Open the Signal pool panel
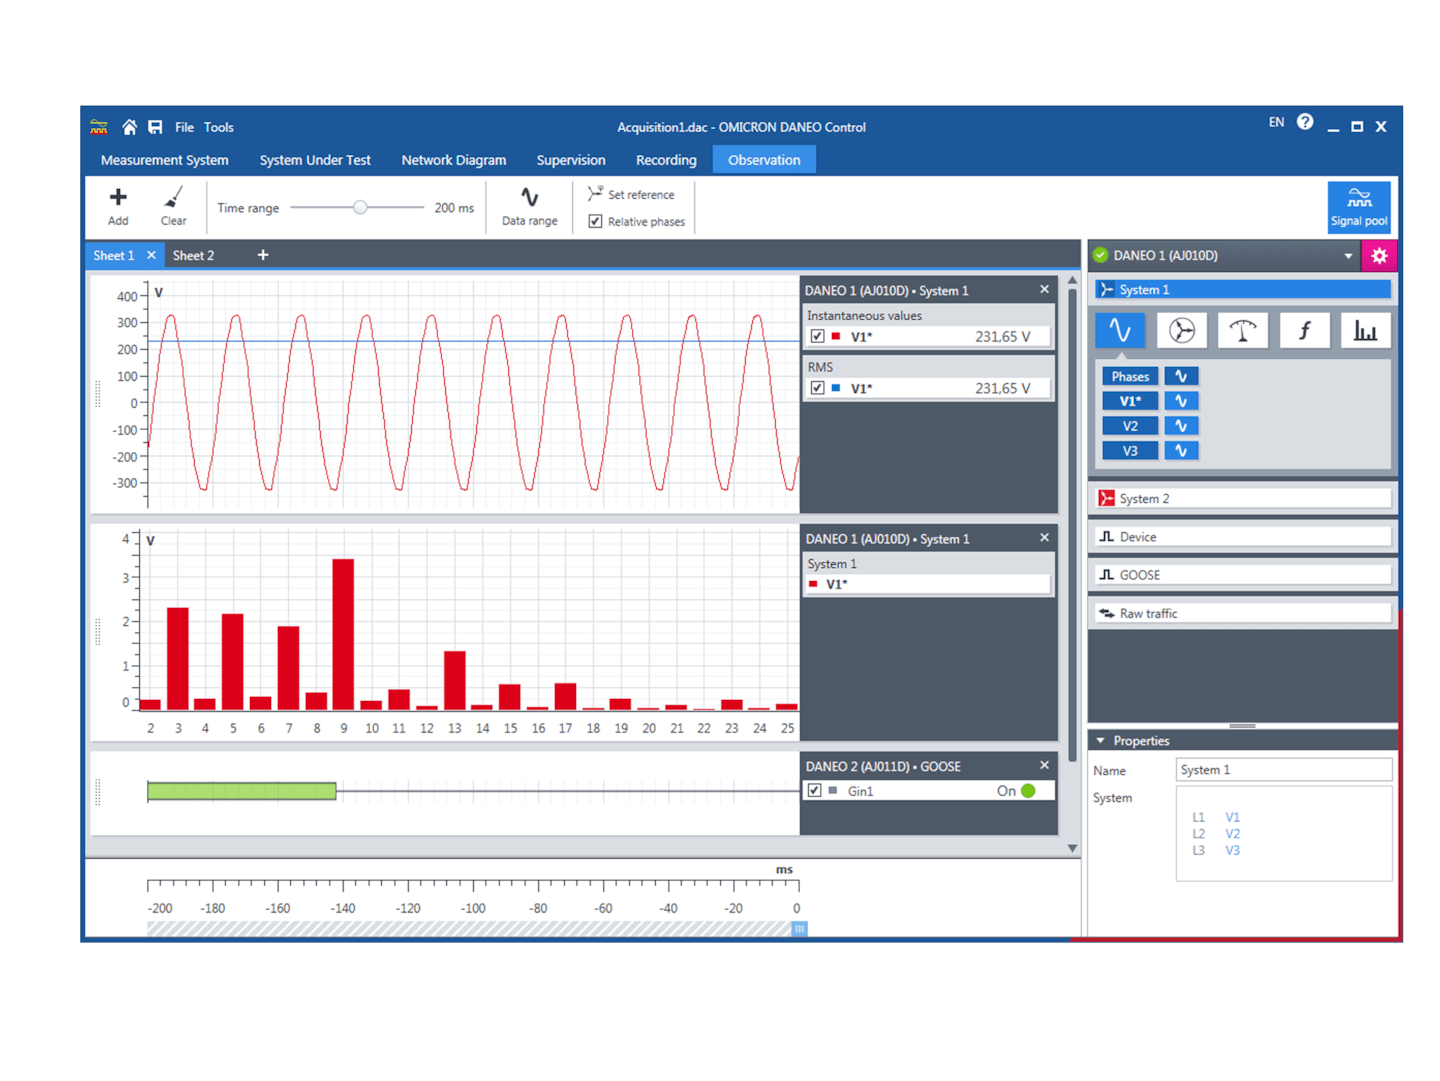1440x1081 pixels. (1358, 206)
